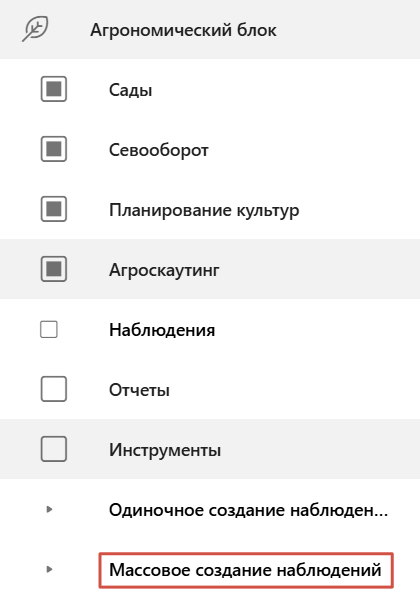Open the highlighted Массовое создание наблюдений item
Viewport: 420px width, 598px height.
coord(246,570)
